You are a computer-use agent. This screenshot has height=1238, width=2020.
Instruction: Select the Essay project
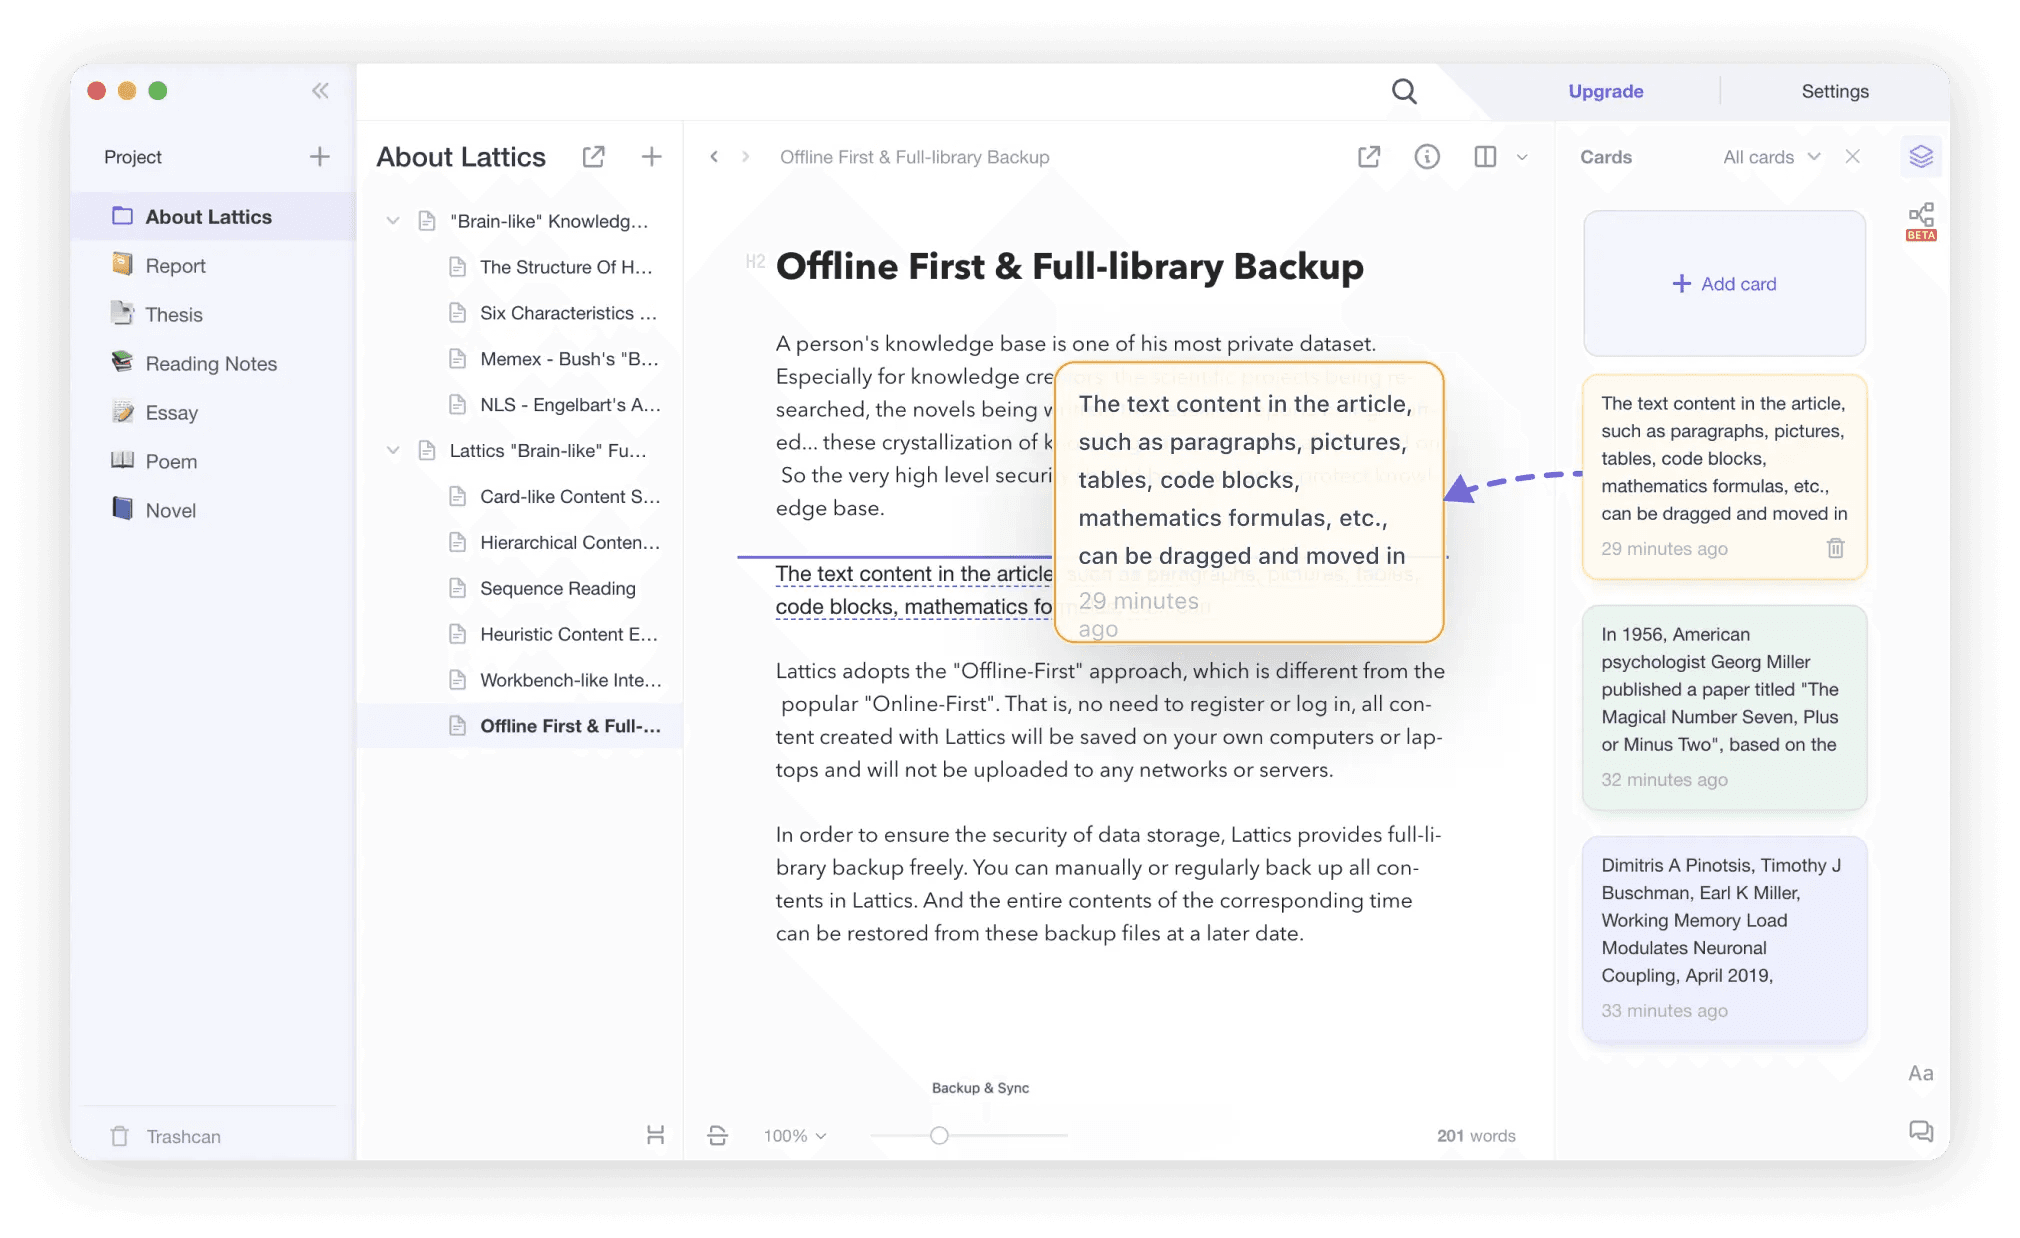coord(213,412)
